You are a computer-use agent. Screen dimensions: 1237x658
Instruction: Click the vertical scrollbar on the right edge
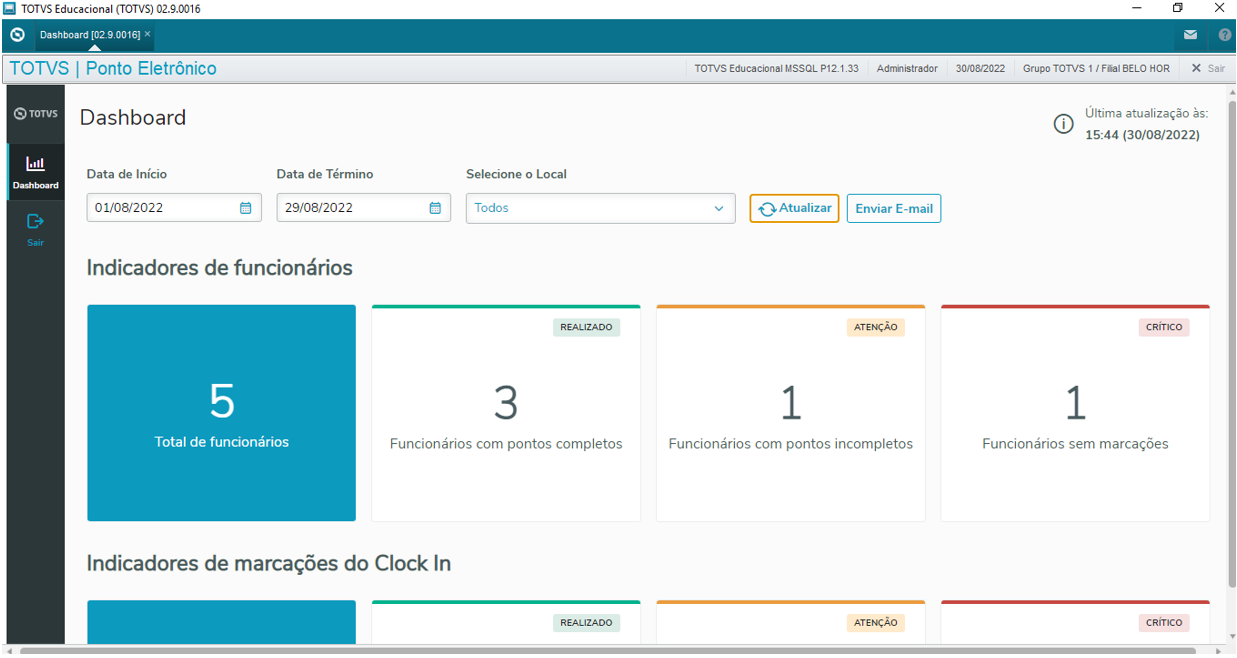tap(1231, 300)
